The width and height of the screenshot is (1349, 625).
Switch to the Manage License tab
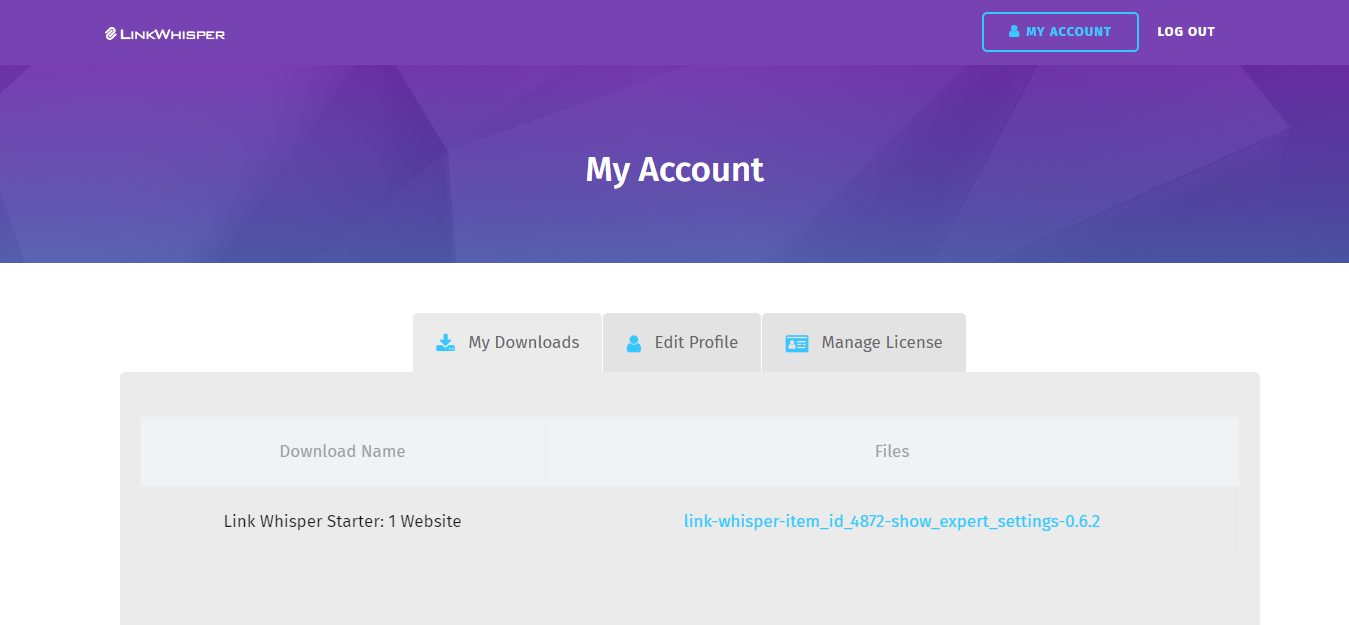coord(864,343)
